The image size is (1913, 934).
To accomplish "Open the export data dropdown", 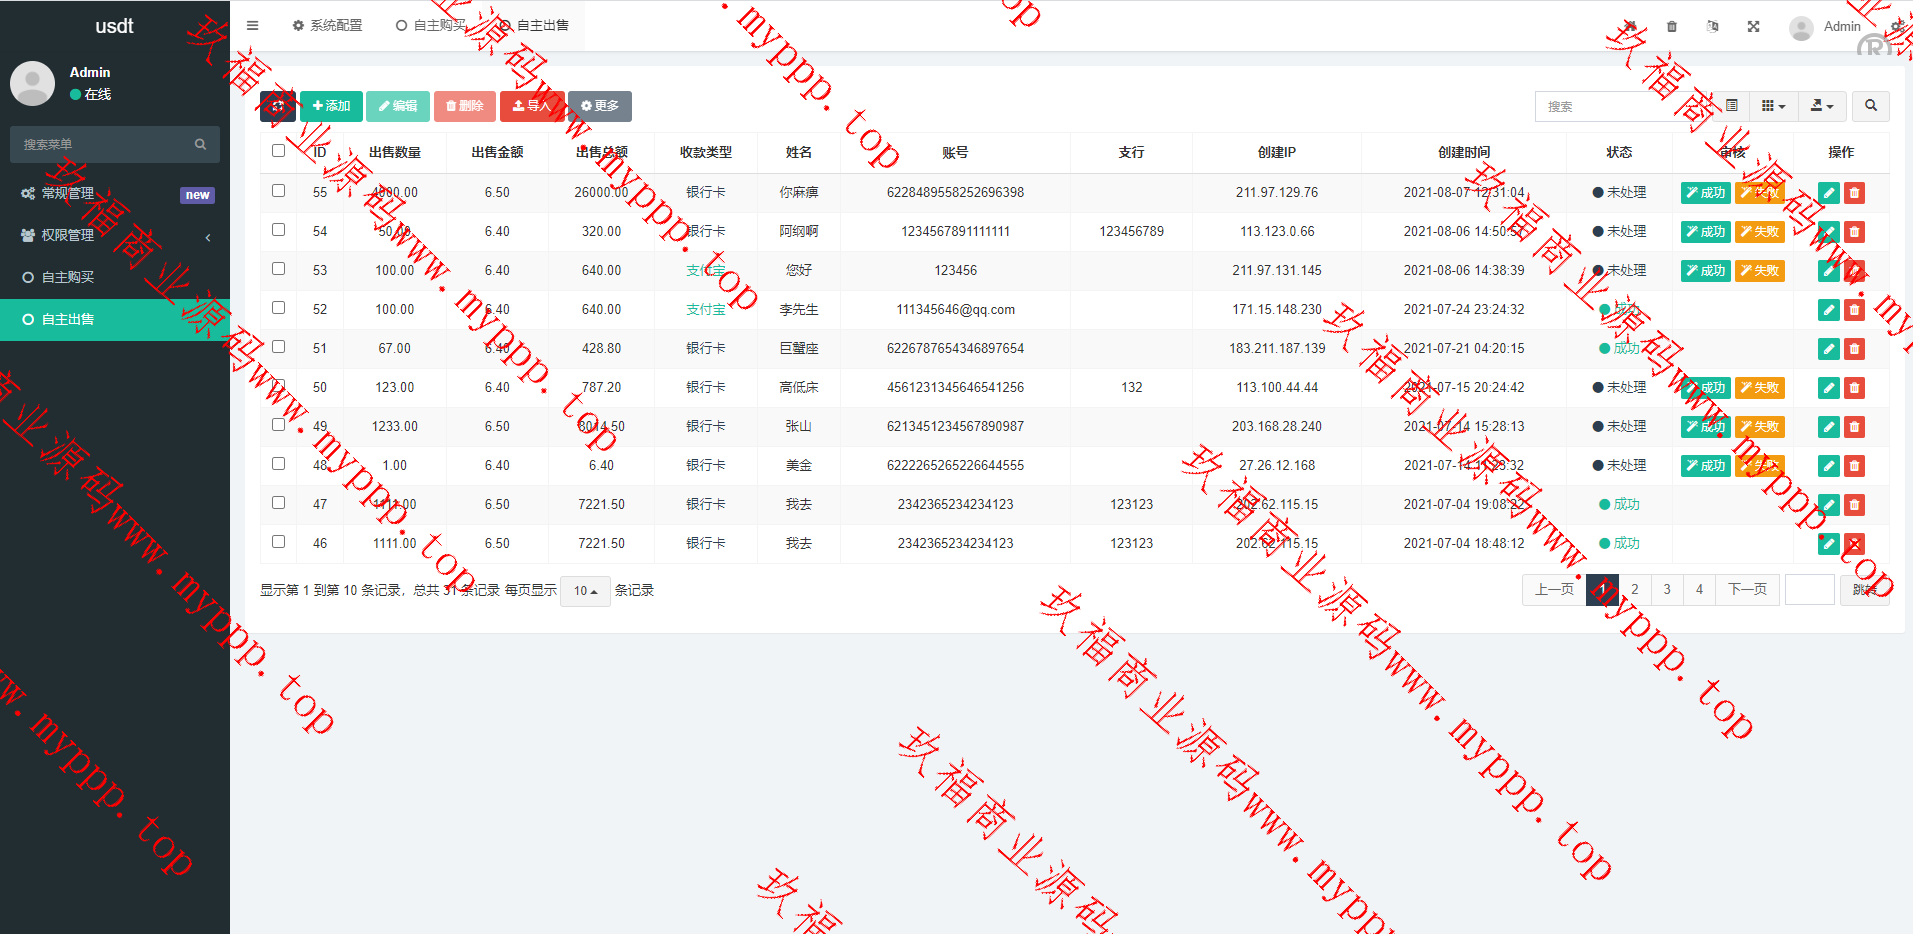I will 1822,106.
